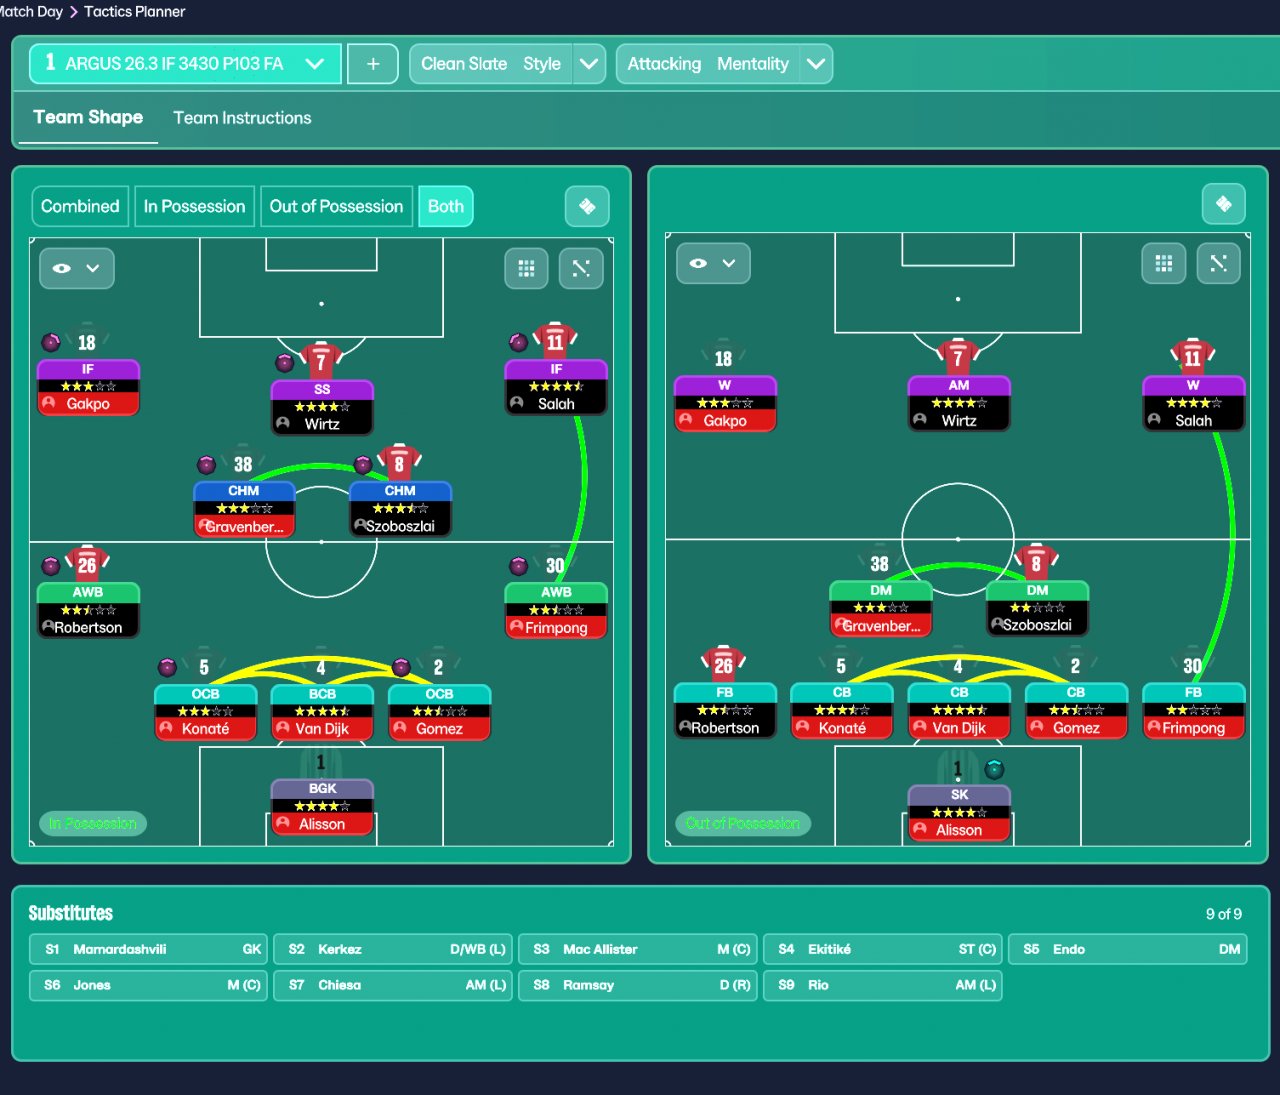Screen dimensions: 1280x1095
Task: Select substitute S6 Jones
Action: pos(148,985)
